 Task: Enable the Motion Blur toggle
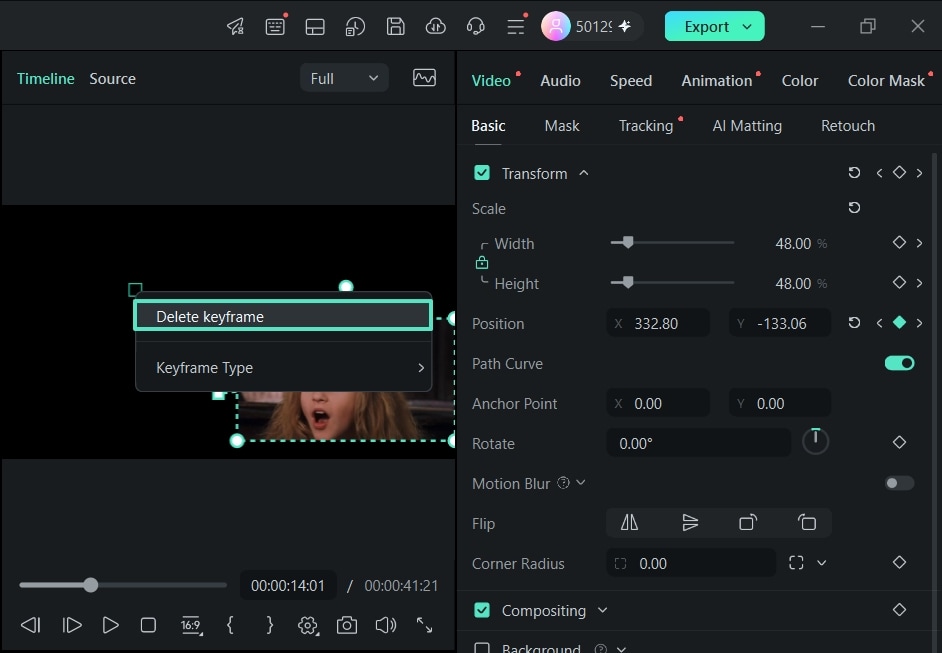tap(899, 483)
